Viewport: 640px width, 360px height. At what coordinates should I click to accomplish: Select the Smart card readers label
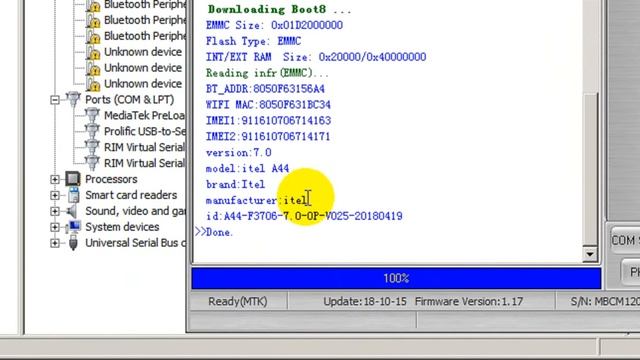131,195
